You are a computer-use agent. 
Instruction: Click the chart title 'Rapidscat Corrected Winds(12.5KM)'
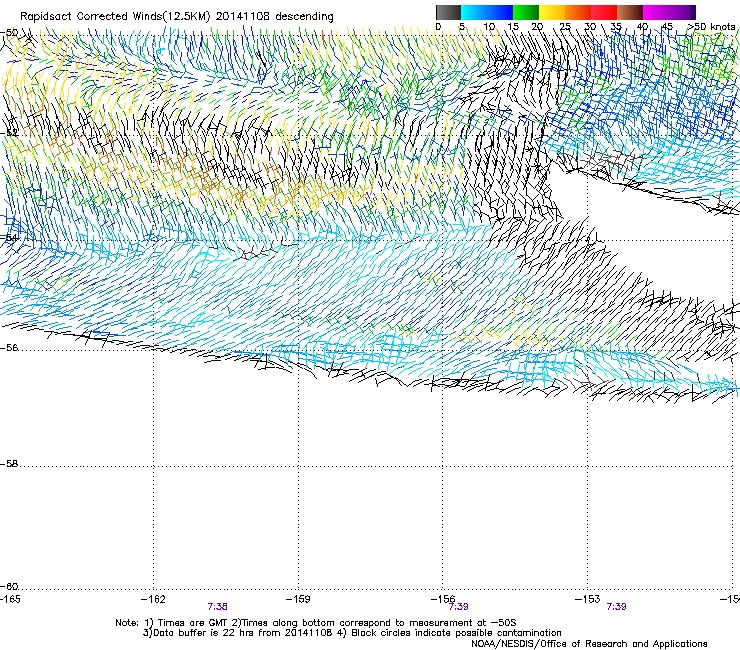tap(115, 17)
